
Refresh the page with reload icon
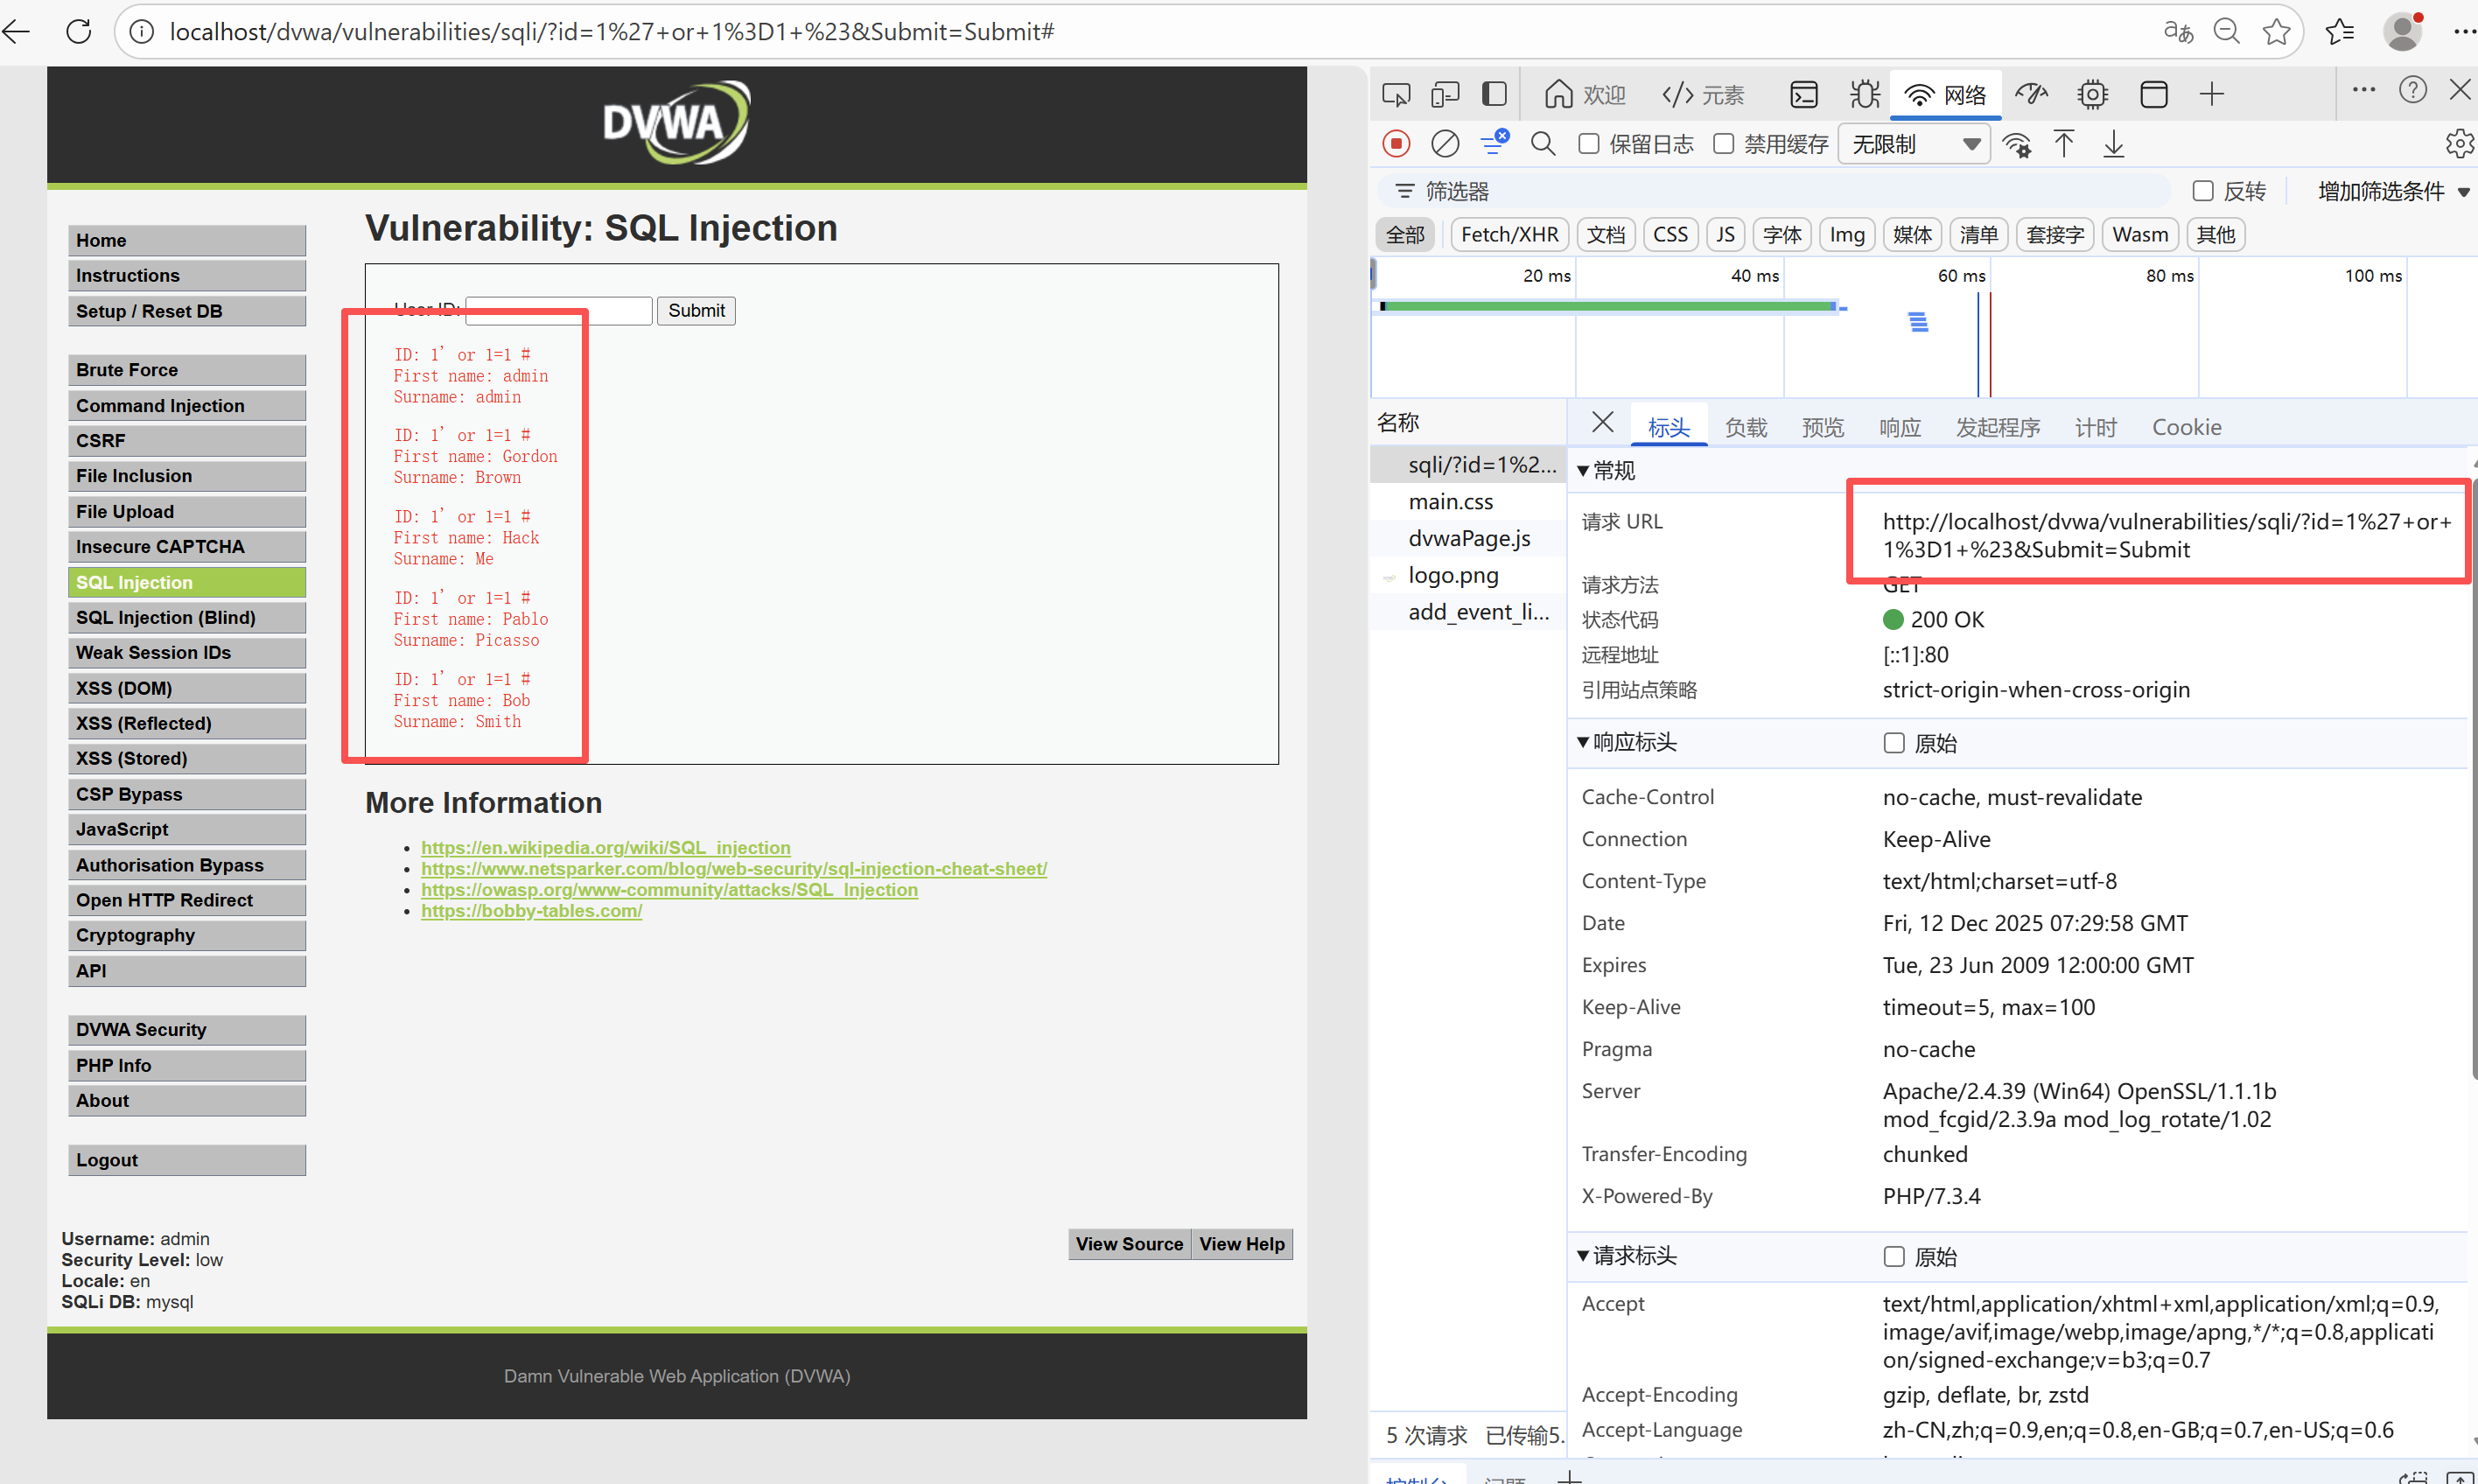pos(79,31)
